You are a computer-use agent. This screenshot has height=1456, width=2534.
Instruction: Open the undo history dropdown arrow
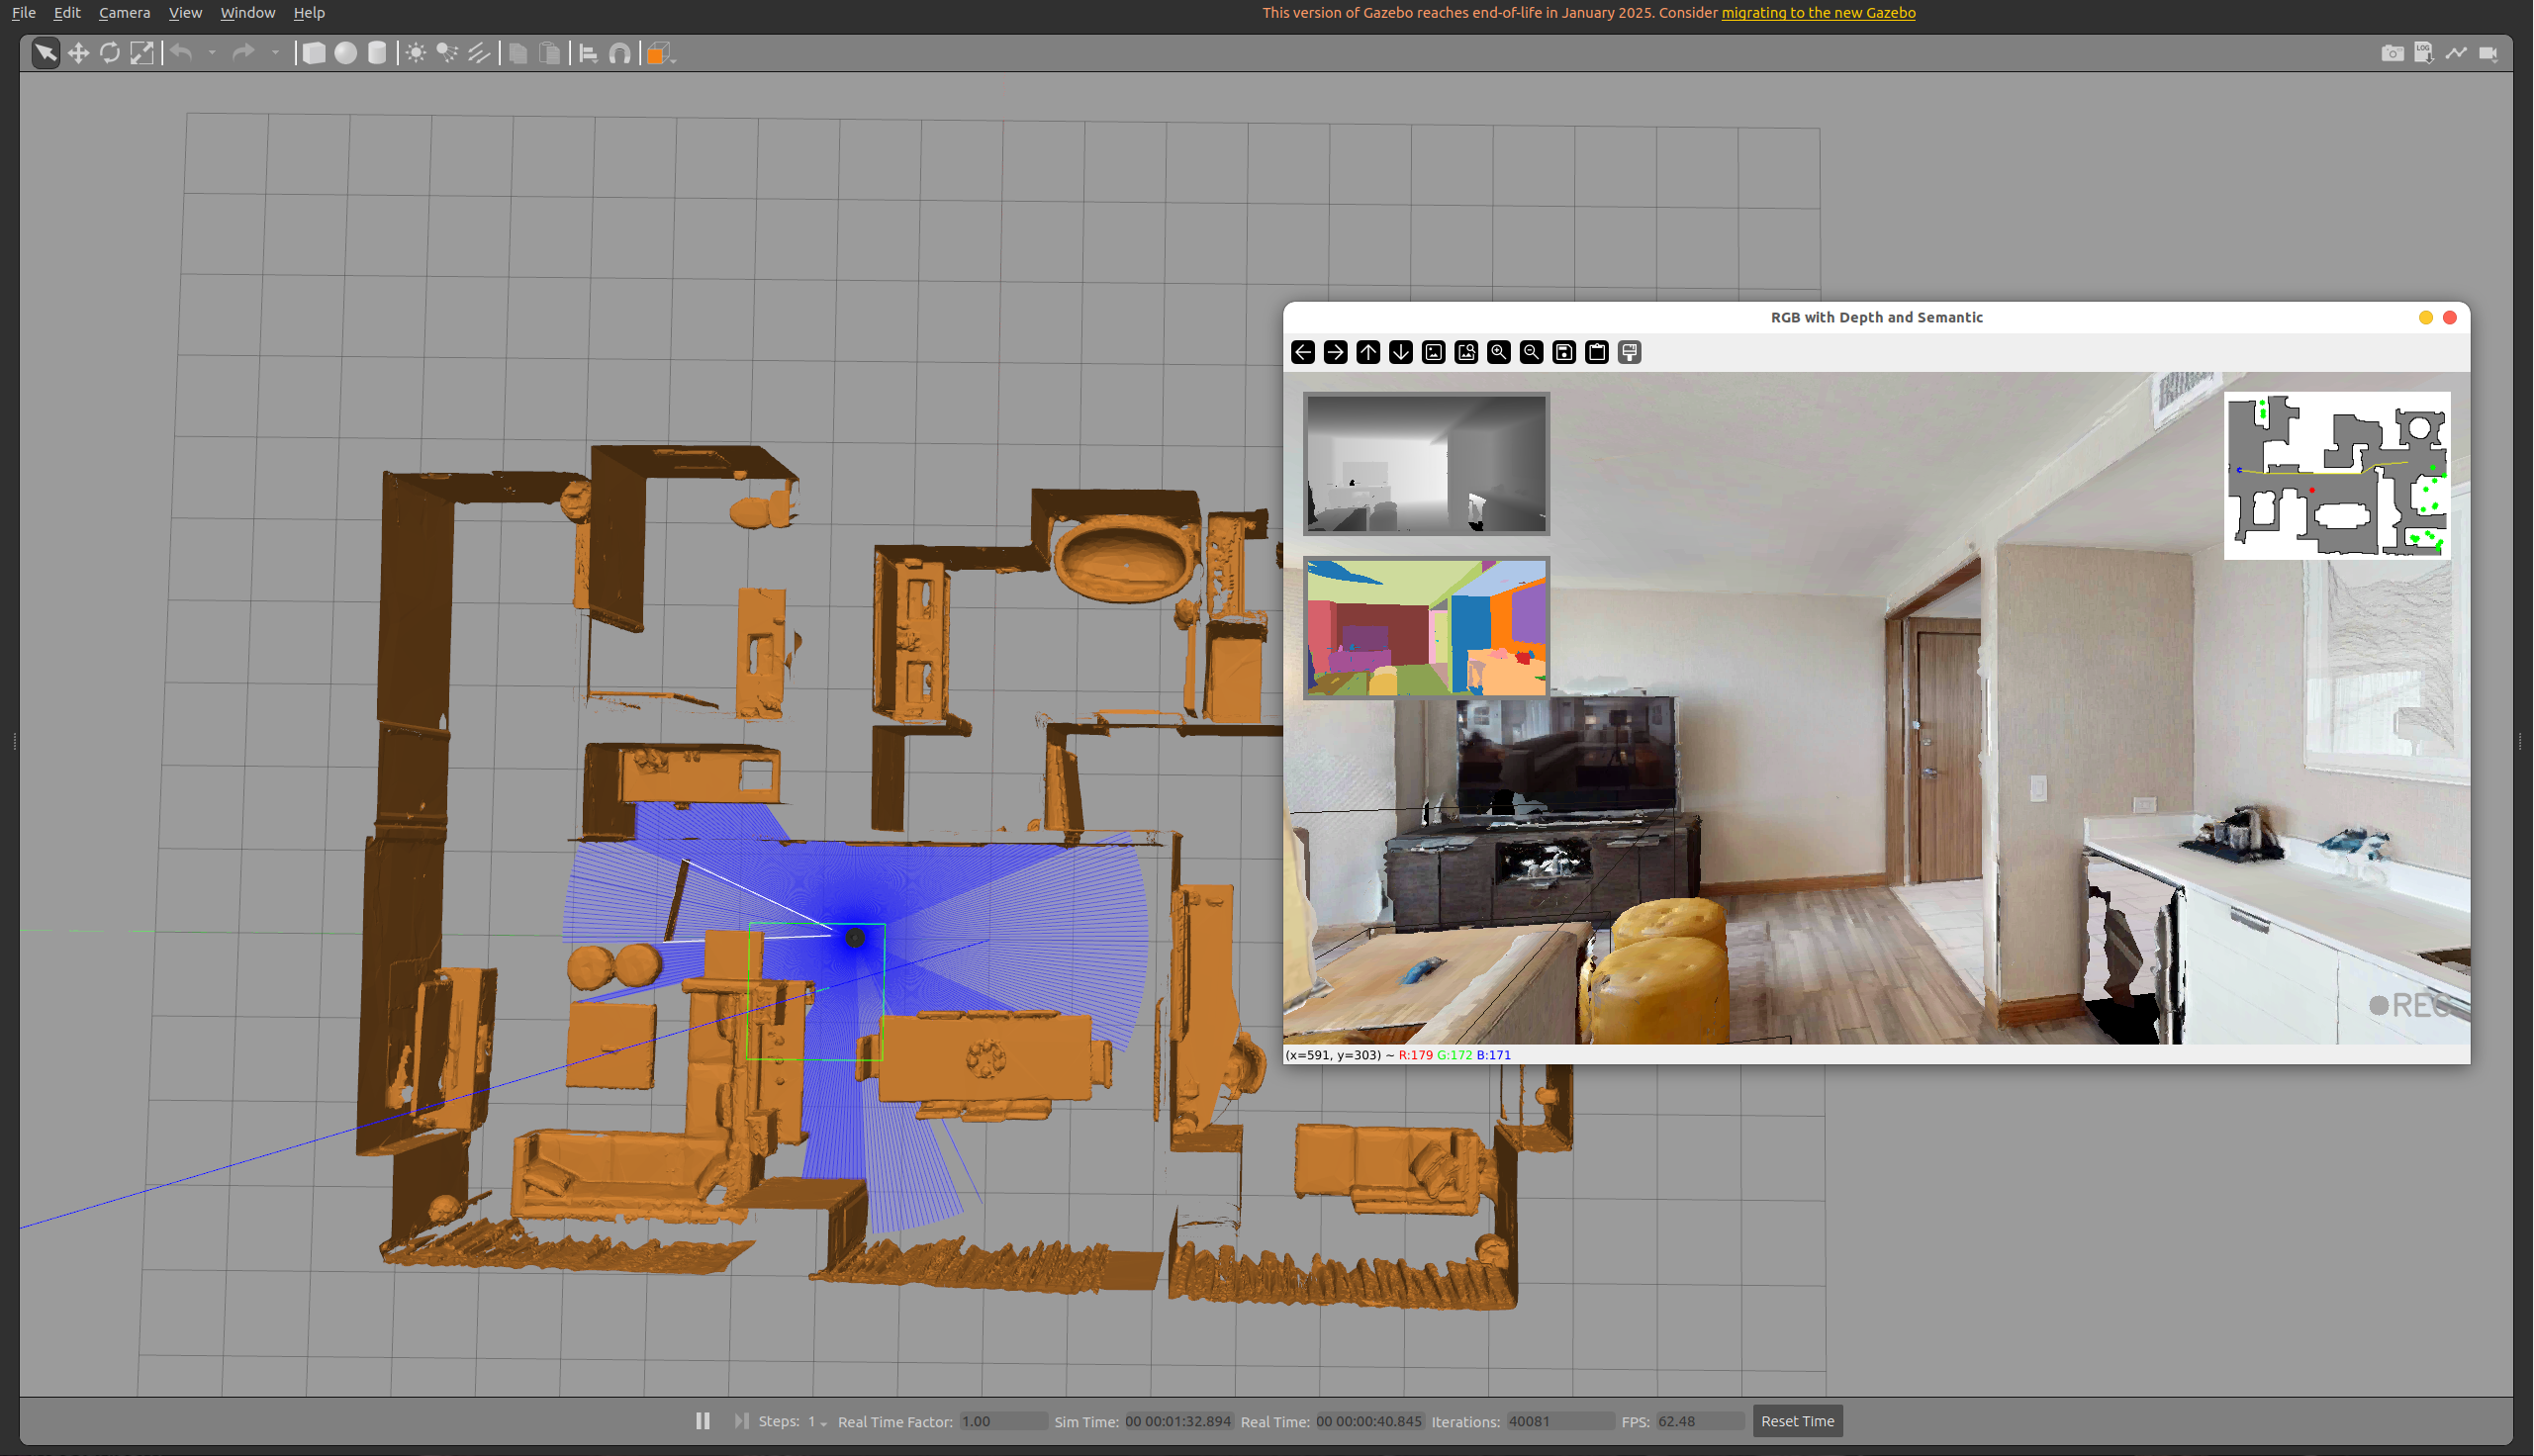click(212, 53)
